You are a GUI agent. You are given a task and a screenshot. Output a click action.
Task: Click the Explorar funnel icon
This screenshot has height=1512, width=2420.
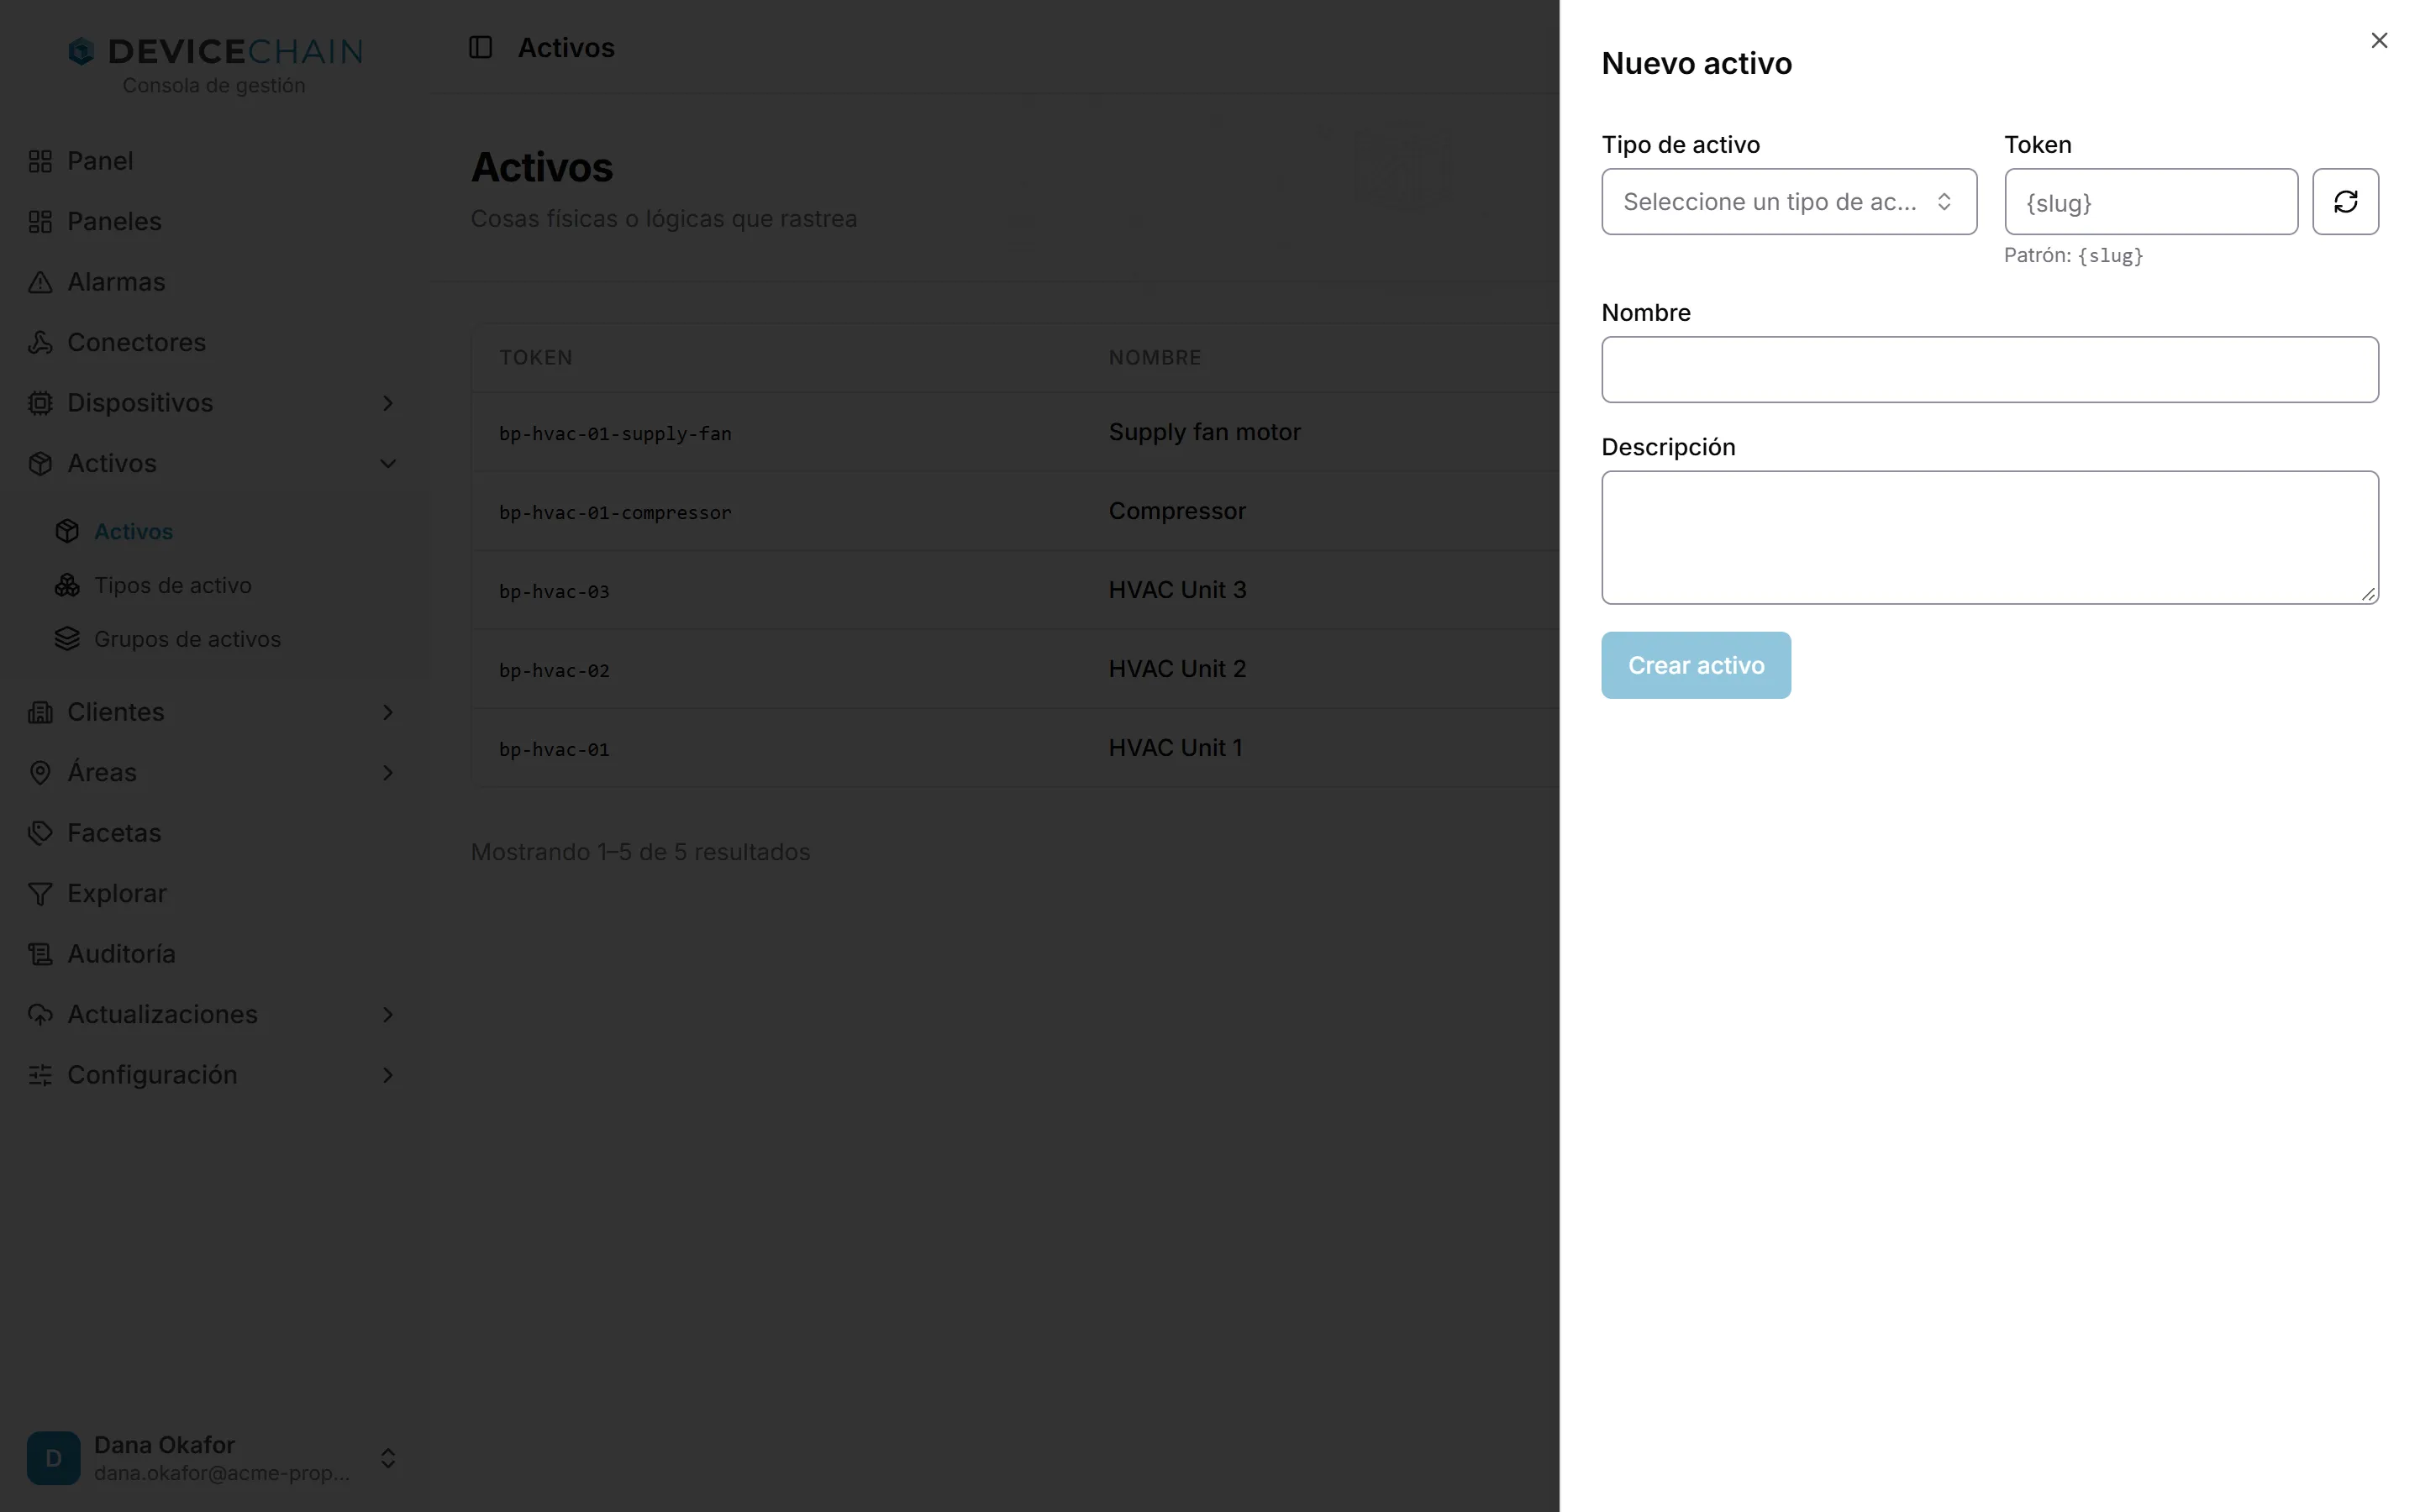(40, 894)
